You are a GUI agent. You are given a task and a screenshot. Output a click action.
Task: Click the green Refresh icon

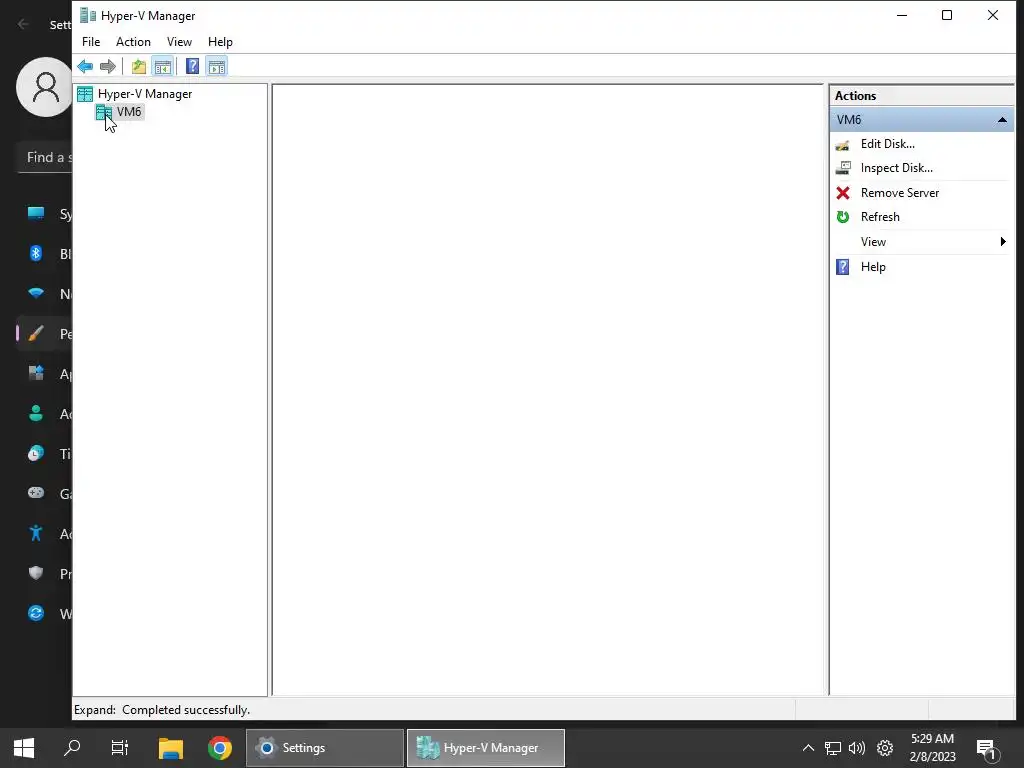point(842,217)
